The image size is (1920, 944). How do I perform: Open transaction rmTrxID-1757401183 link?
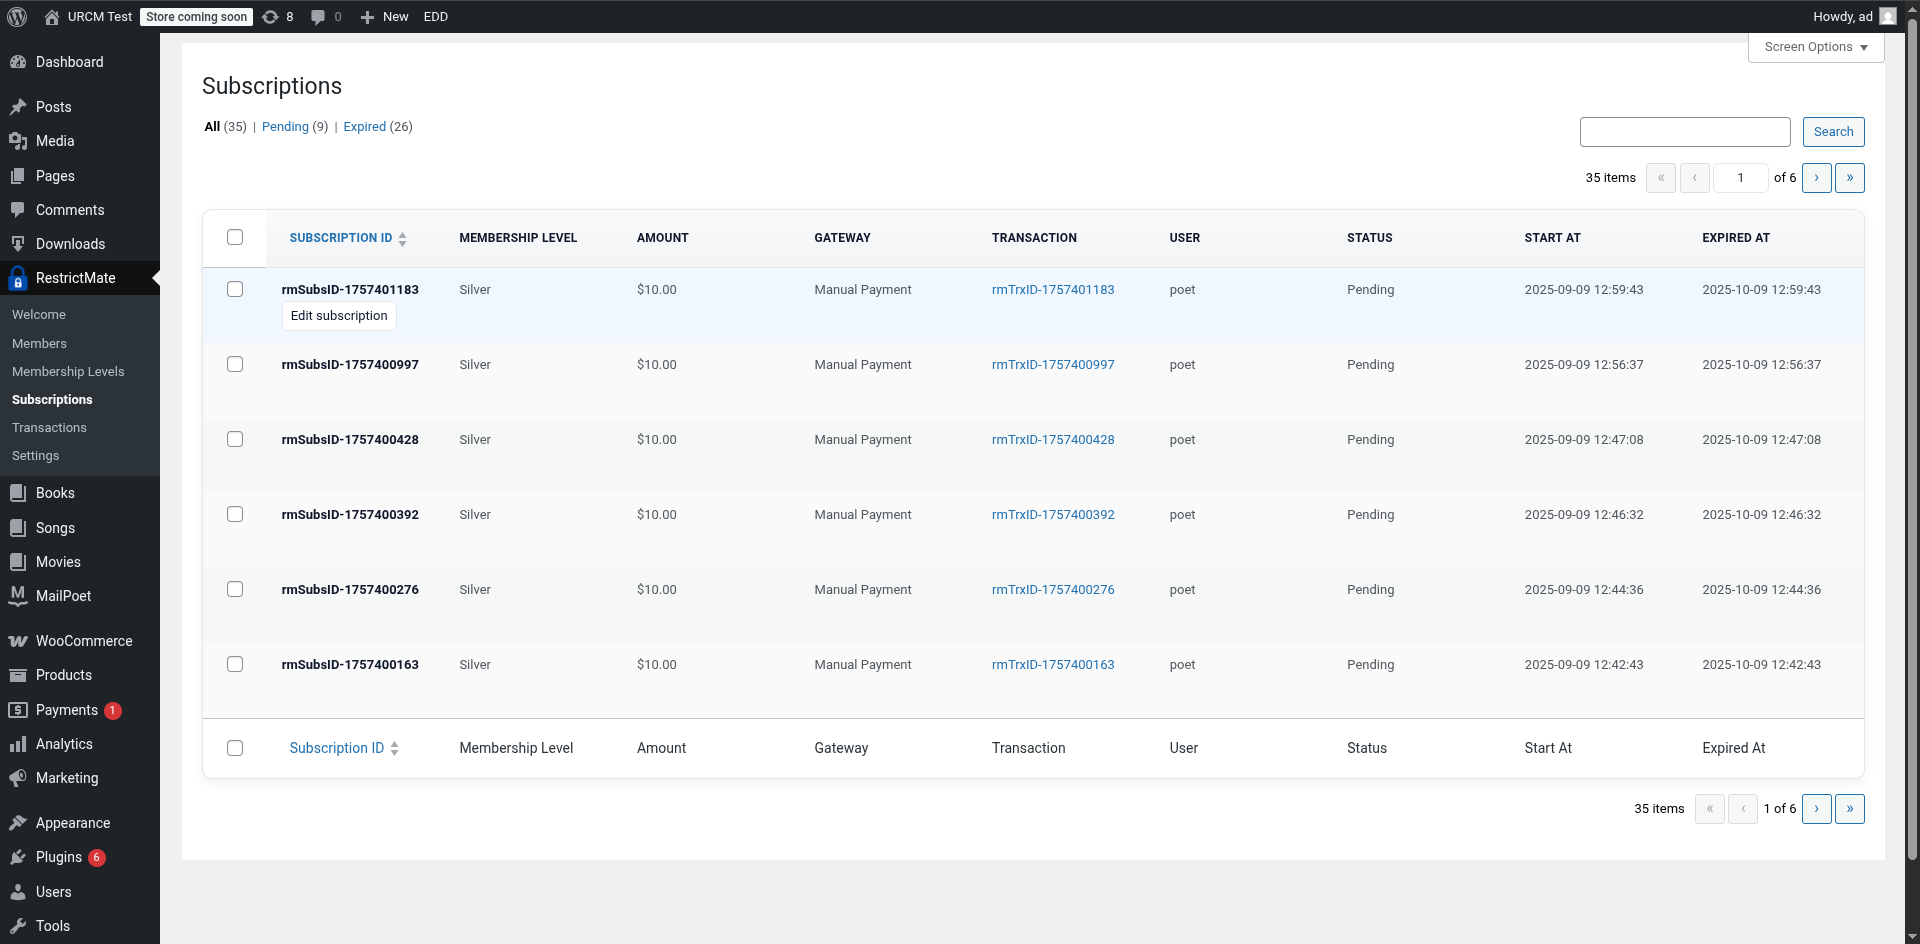tap(1053, 290)
